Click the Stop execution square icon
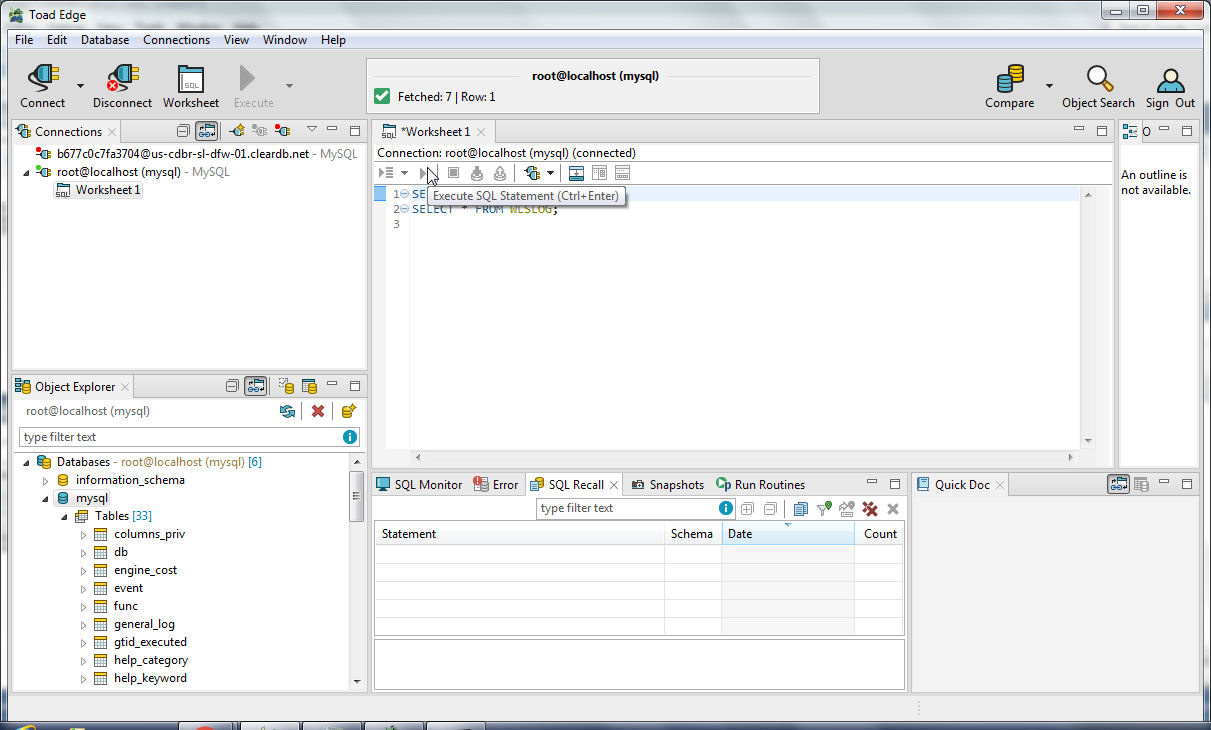This screenshot has height=730, width=1211. [x=453, y=173]
